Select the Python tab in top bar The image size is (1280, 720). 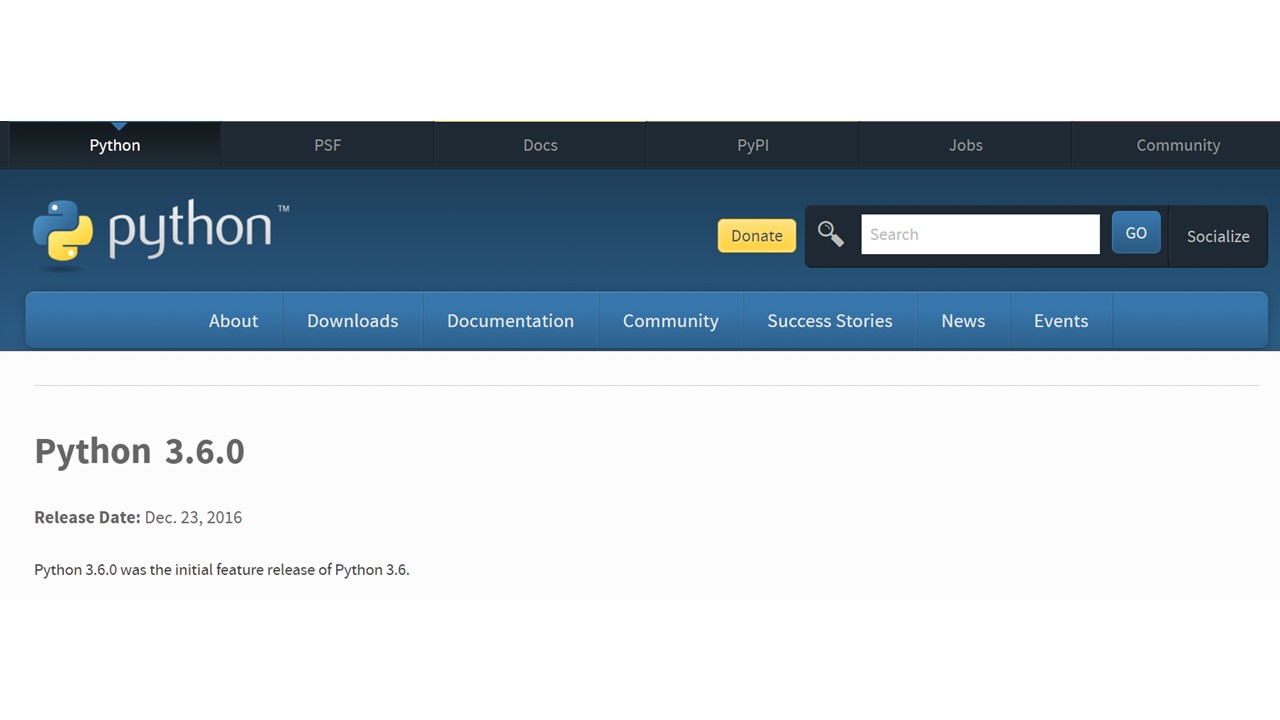coord(115,145)
